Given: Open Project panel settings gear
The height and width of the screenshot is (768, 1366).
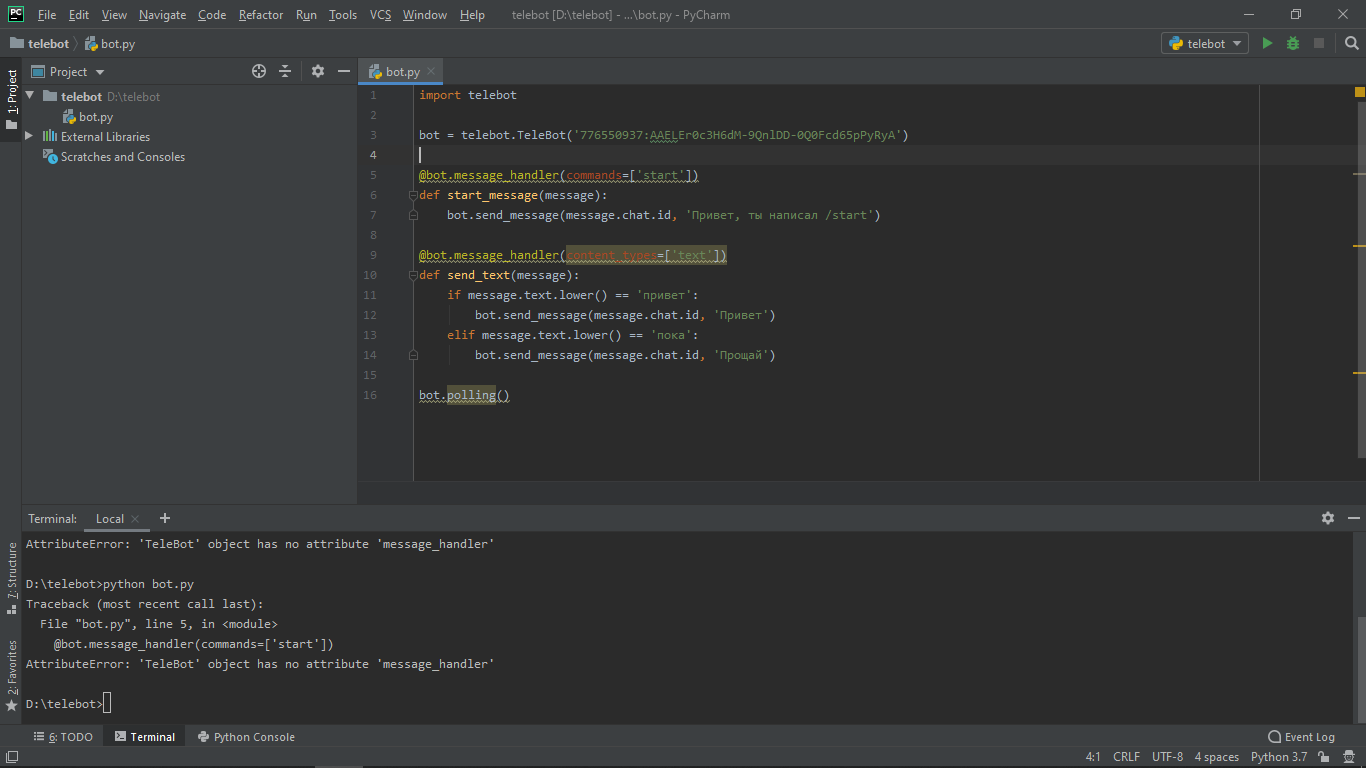Looking at the screenshot, I should tap(318, 71).
